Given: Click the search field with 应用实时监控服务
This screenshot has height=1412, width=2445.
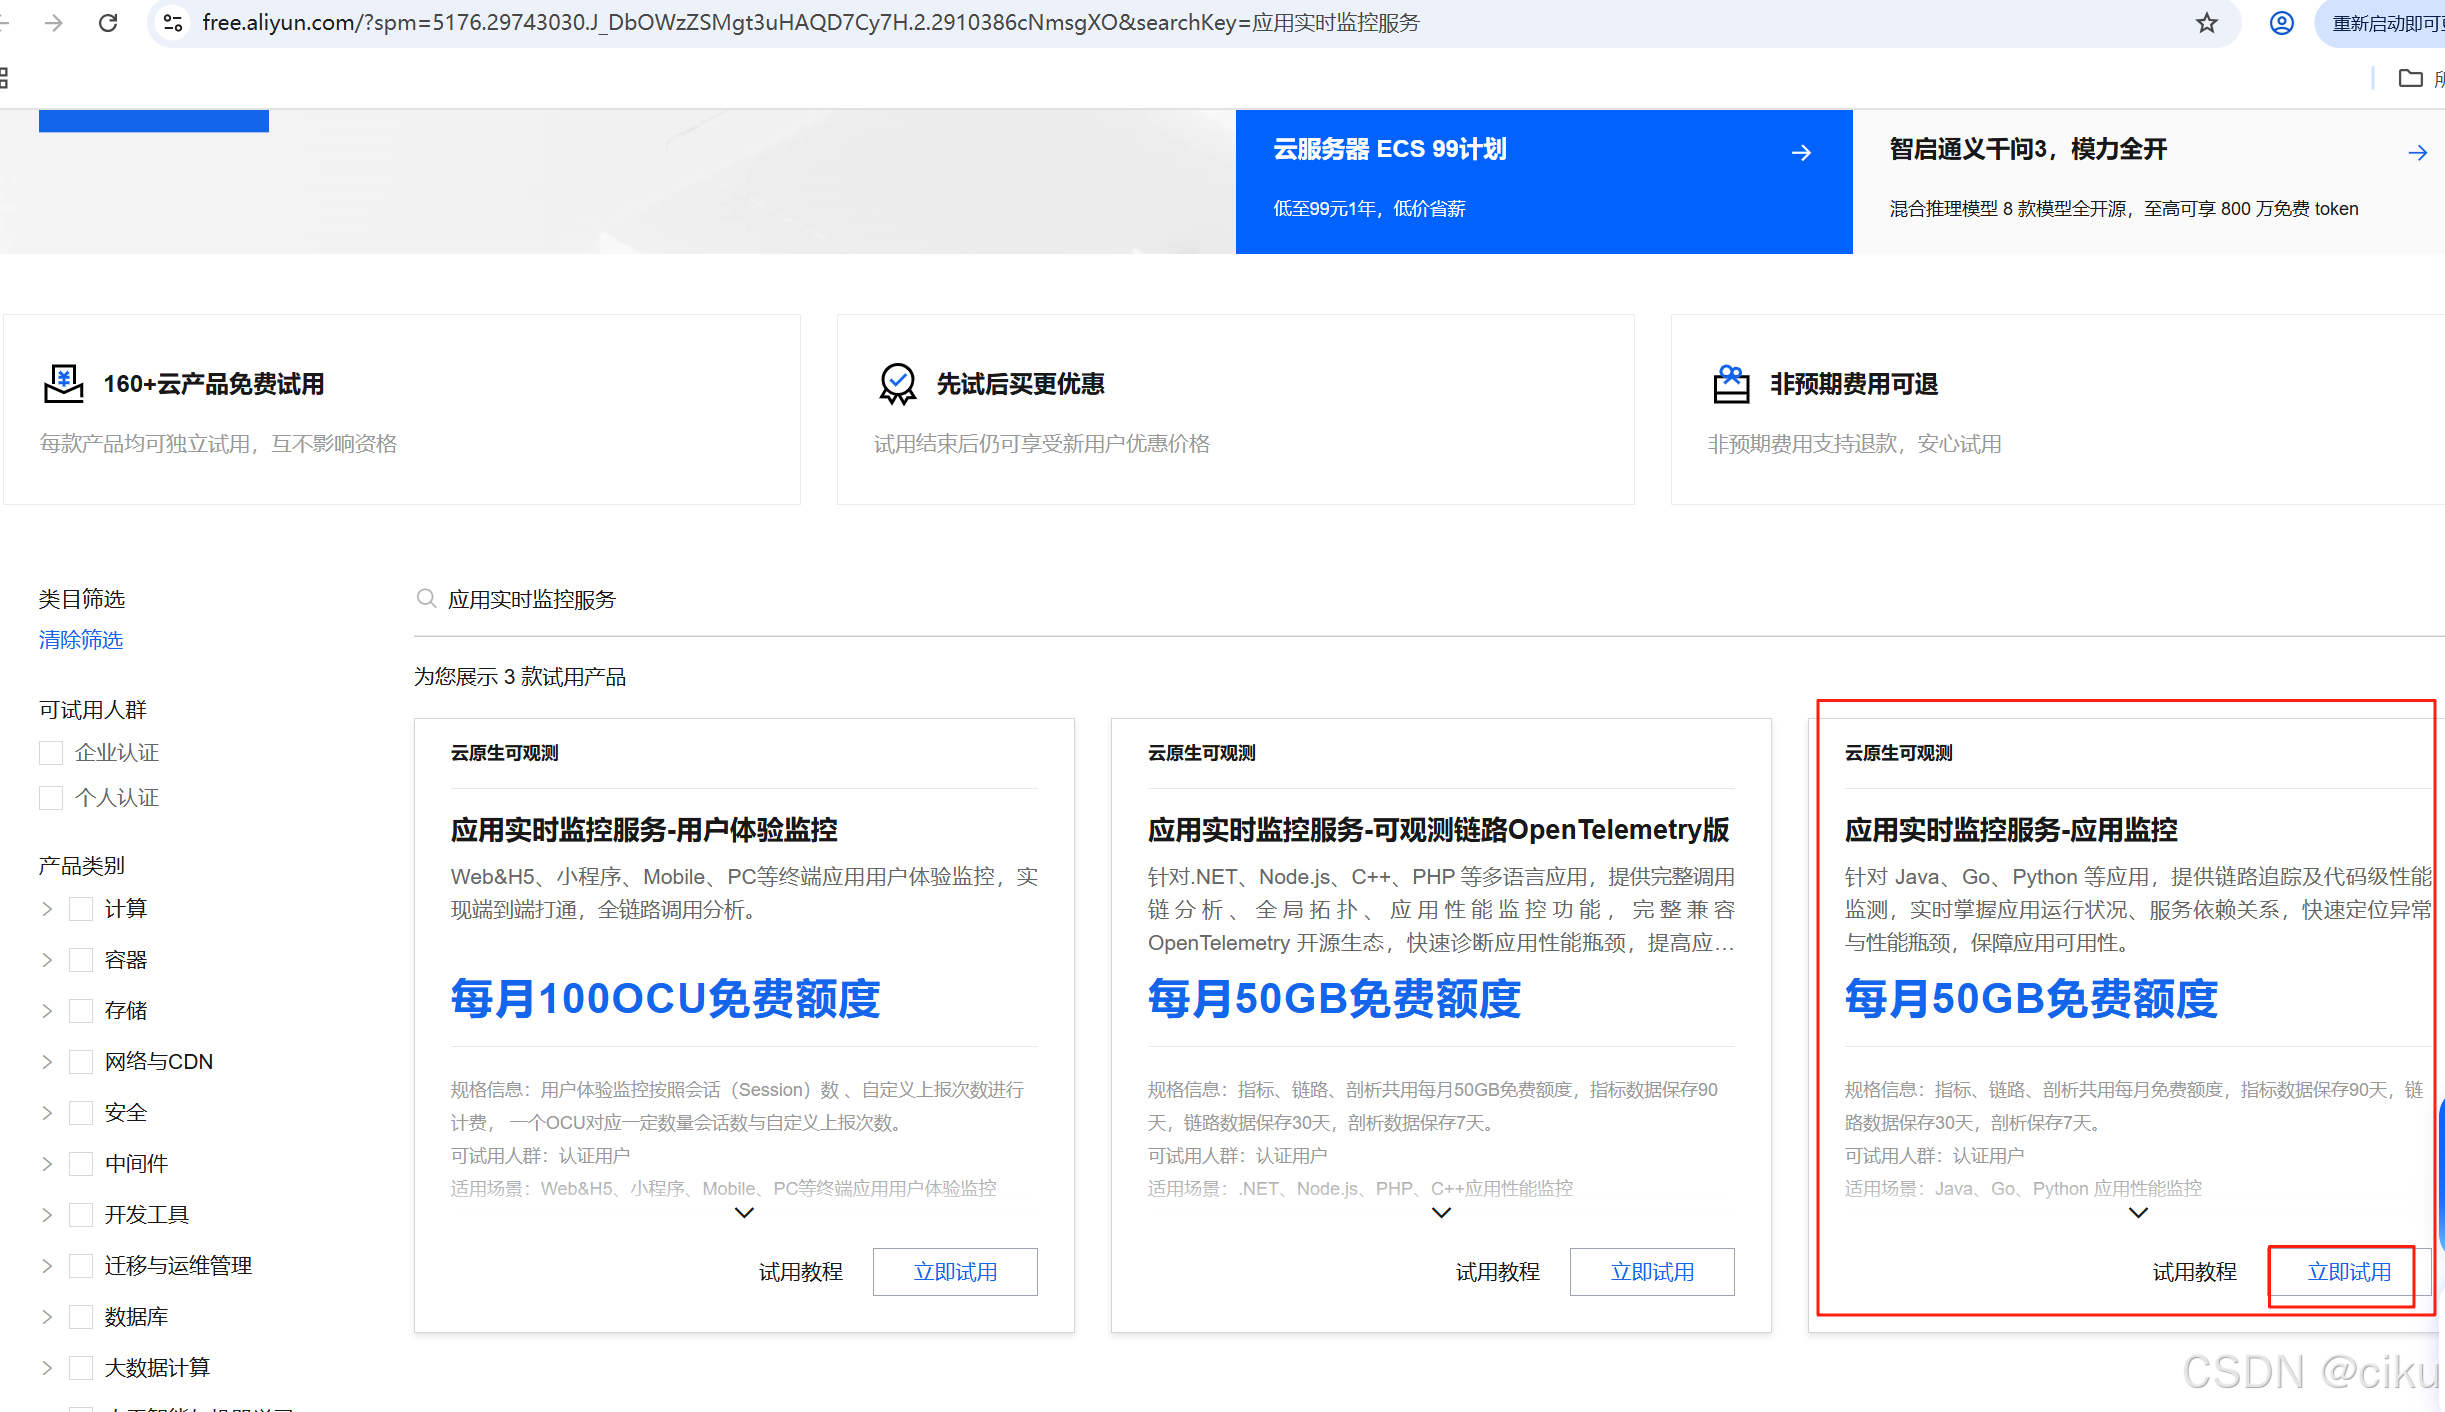Looking at the screenshot, I should click(1430, 599).
